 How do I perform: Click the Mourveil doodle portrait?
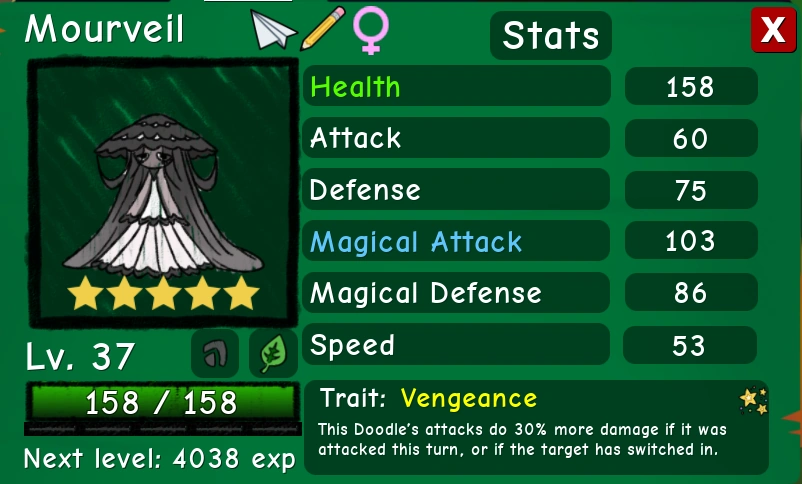[x=163, y=192]
